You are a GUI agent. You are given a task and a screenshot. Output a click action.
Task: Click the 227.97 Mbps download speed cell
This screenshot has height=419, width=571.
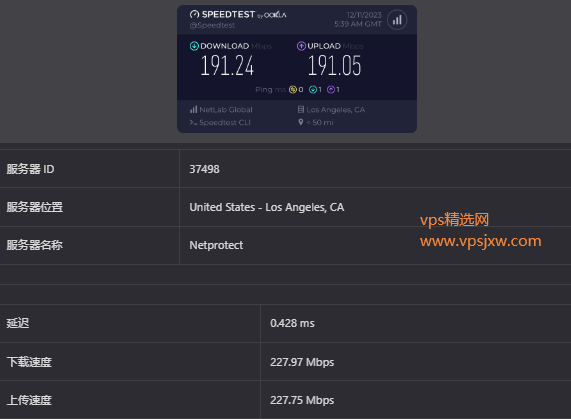(x=416, y=362)
